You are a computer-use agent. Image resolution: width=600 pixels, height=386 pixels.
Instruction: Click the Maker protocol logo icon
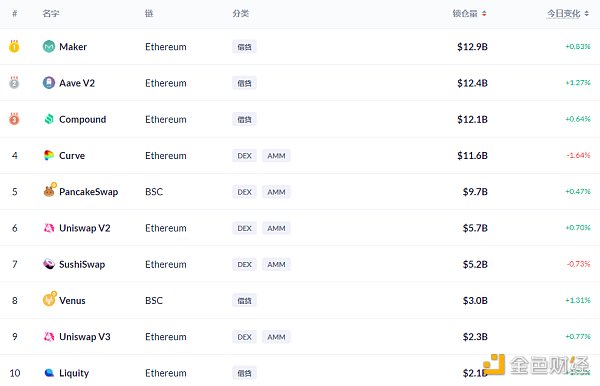[49, 47]
